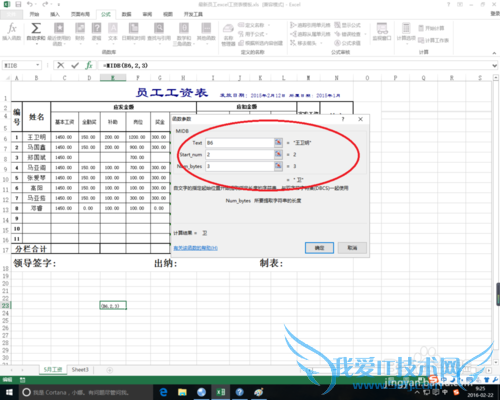Open the Watch Window (监视窗口) icon
This screenshot has width=500, height=400.
[x=382, y=29]
